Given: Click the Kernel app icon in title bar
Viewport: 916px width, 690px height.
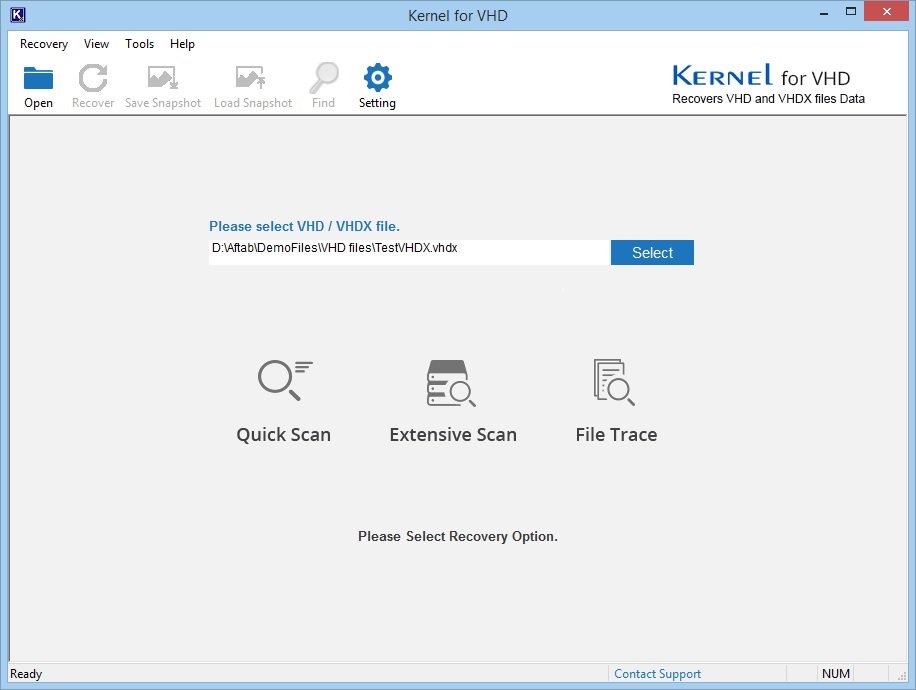Looking at the screenshot, I should [x=18, y=15].
